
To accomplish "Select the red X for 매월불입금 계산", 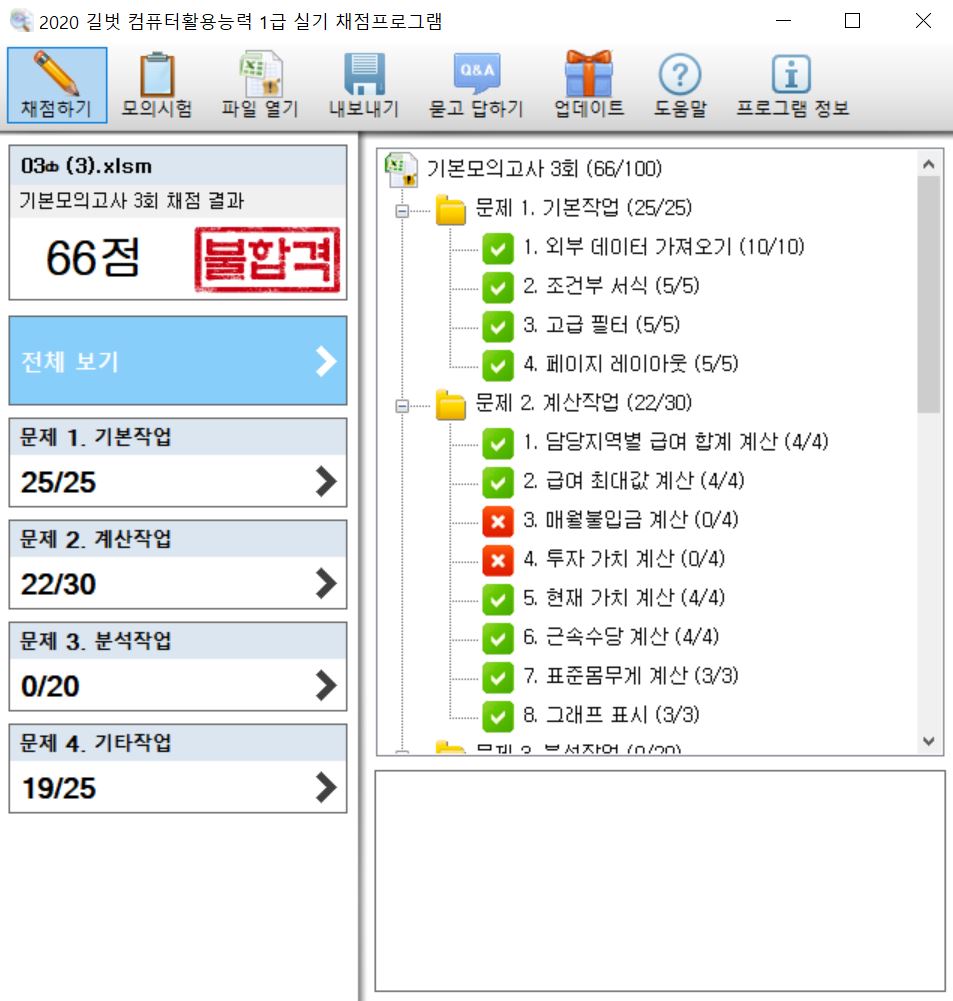I will [497, 521].
